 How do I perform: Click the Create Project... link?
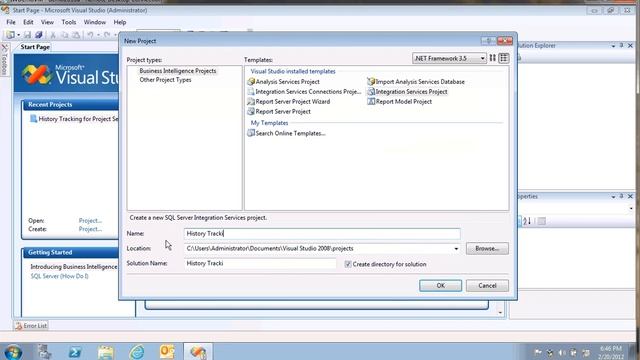click(90, 229)
